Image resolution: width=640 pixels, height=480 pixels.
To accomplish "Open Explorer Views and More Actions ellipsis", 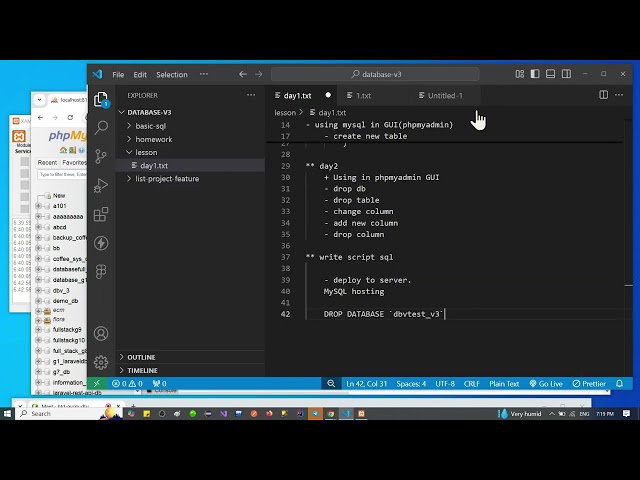I will [x=251, y=95].
